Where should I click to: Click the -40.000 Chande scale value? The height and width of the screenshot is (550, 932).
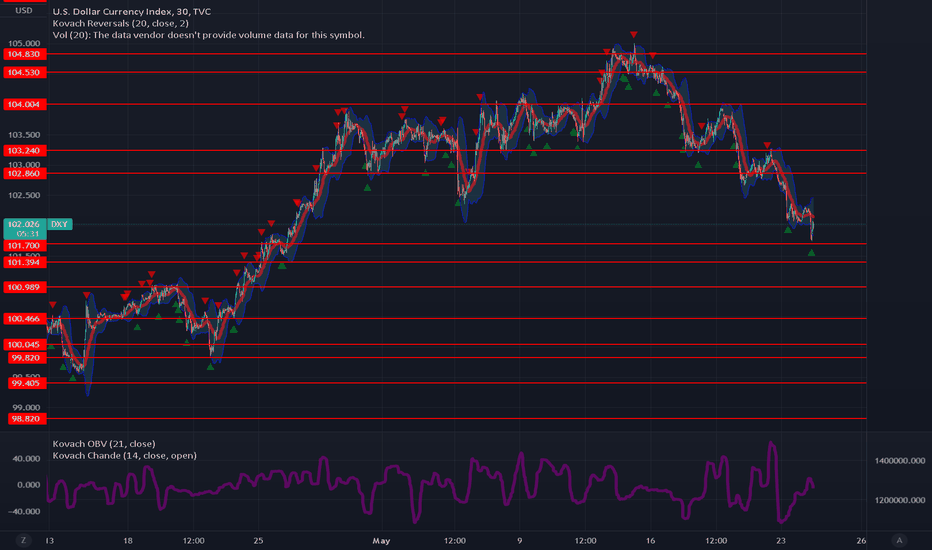pos(24,511)
